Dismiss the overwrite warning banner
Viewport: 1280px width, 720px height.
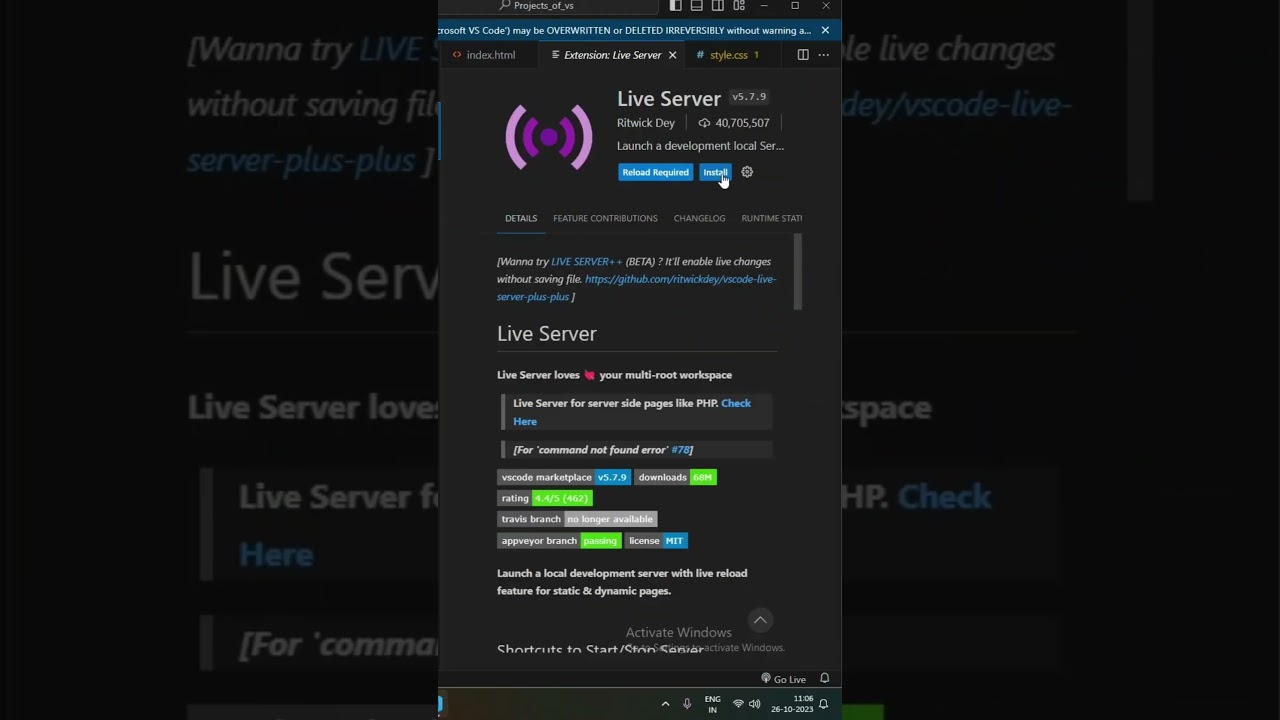tap(825, 30)
